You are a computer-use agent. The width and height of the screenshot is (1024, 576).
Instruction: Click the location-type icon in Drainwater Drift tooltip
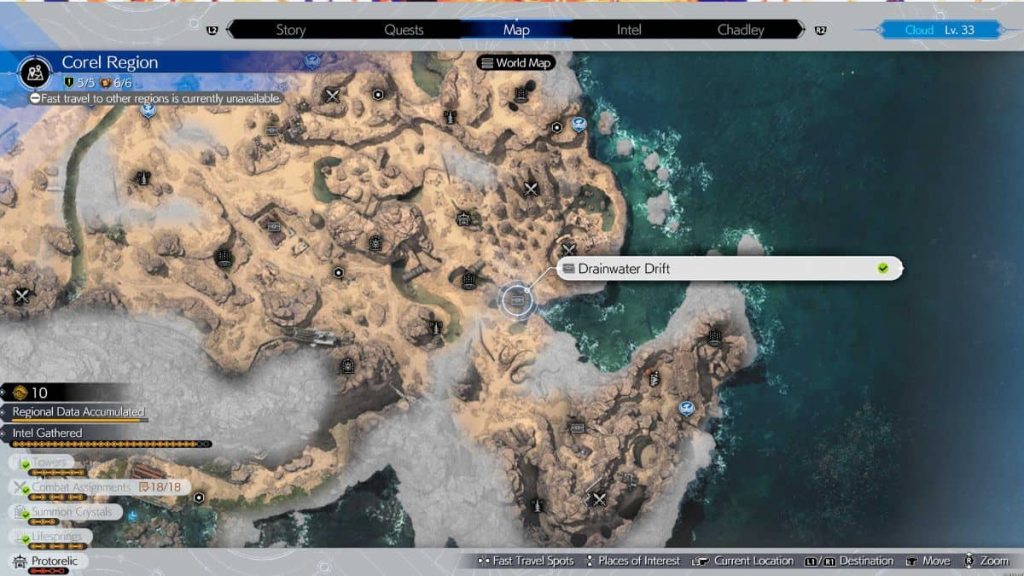point(569,268)
